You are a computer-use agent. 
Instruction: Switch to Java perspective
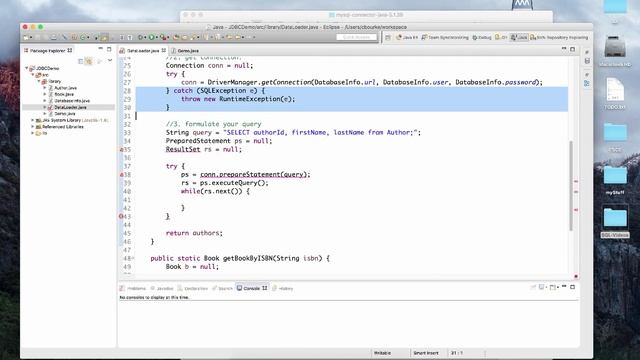click(519, 37)
